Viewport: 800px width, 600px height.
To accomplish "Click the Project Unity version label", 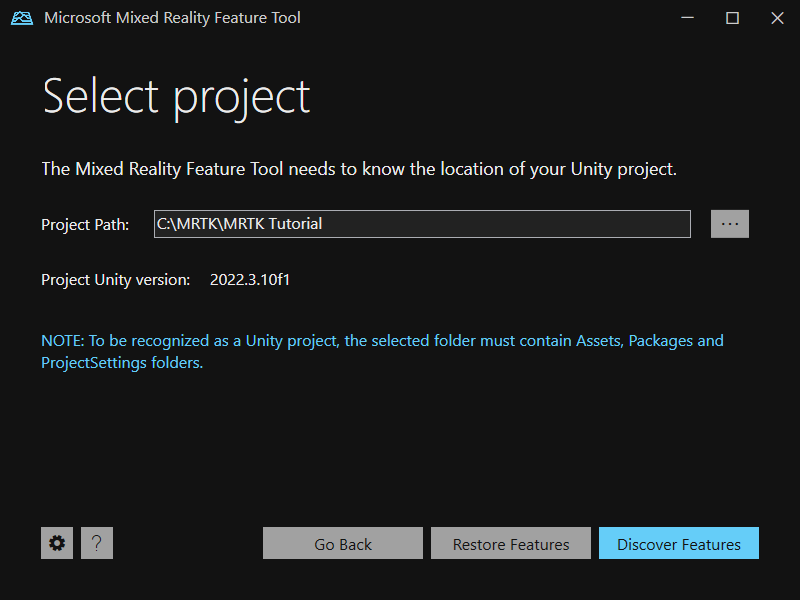I will [x=115, y=280].
